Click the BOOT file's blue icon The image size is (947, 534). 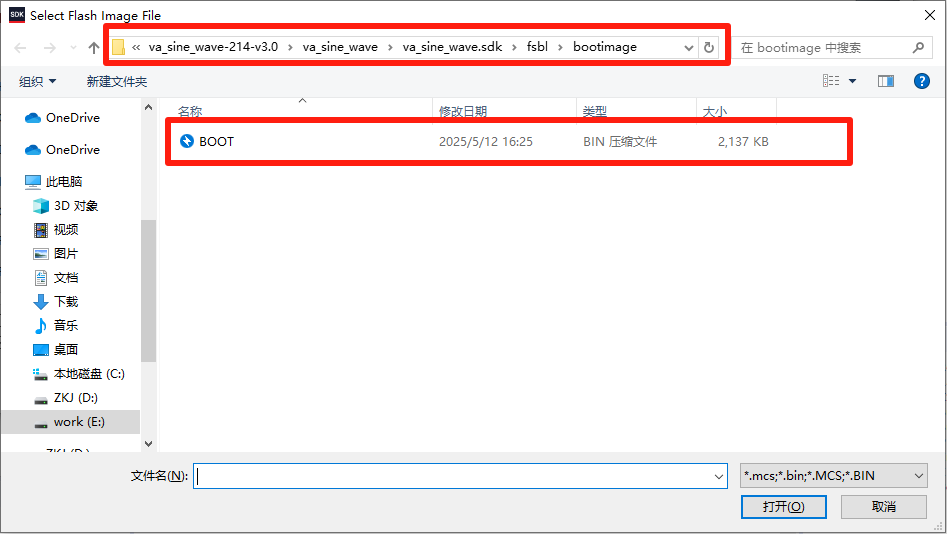pyautogui.click(x=187, y=141)
